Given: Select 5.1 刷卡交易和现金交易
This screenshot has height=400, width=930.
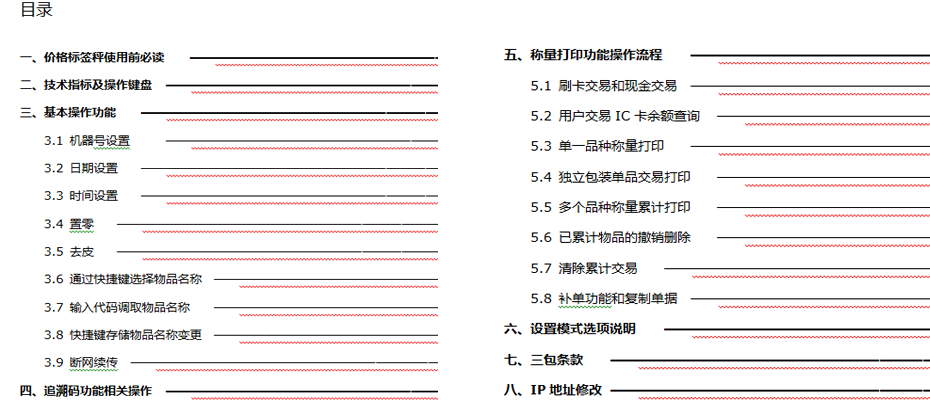Looking at the screenshot, I should click(604, 87).
